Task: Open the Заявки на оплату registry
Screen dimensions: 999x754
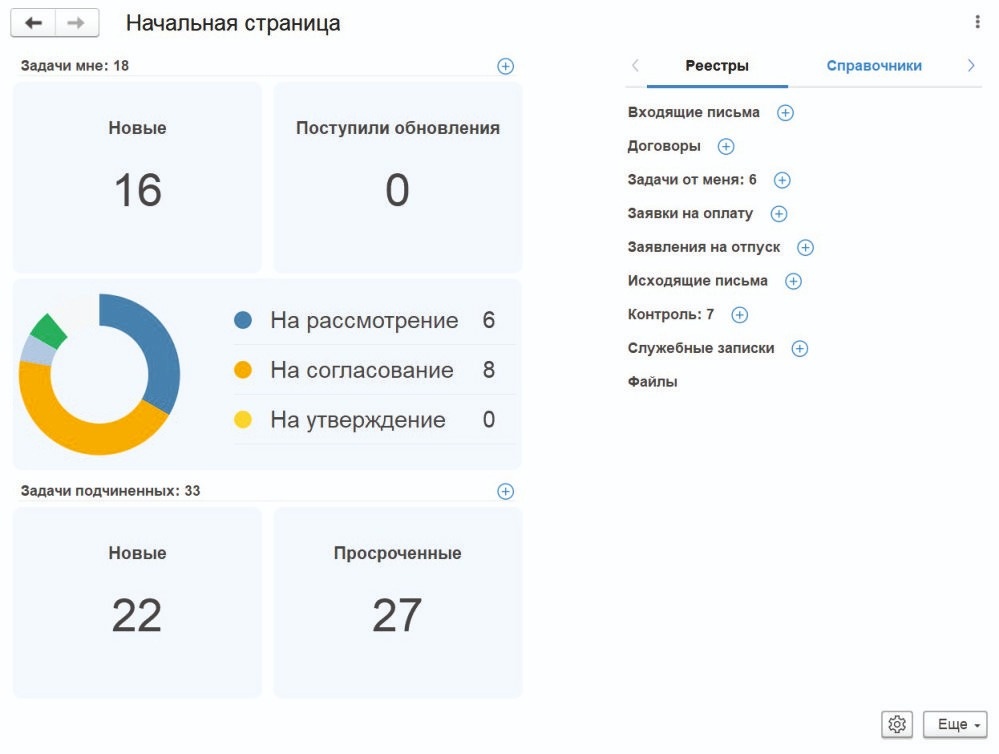Action: click(x=690, y=214)
